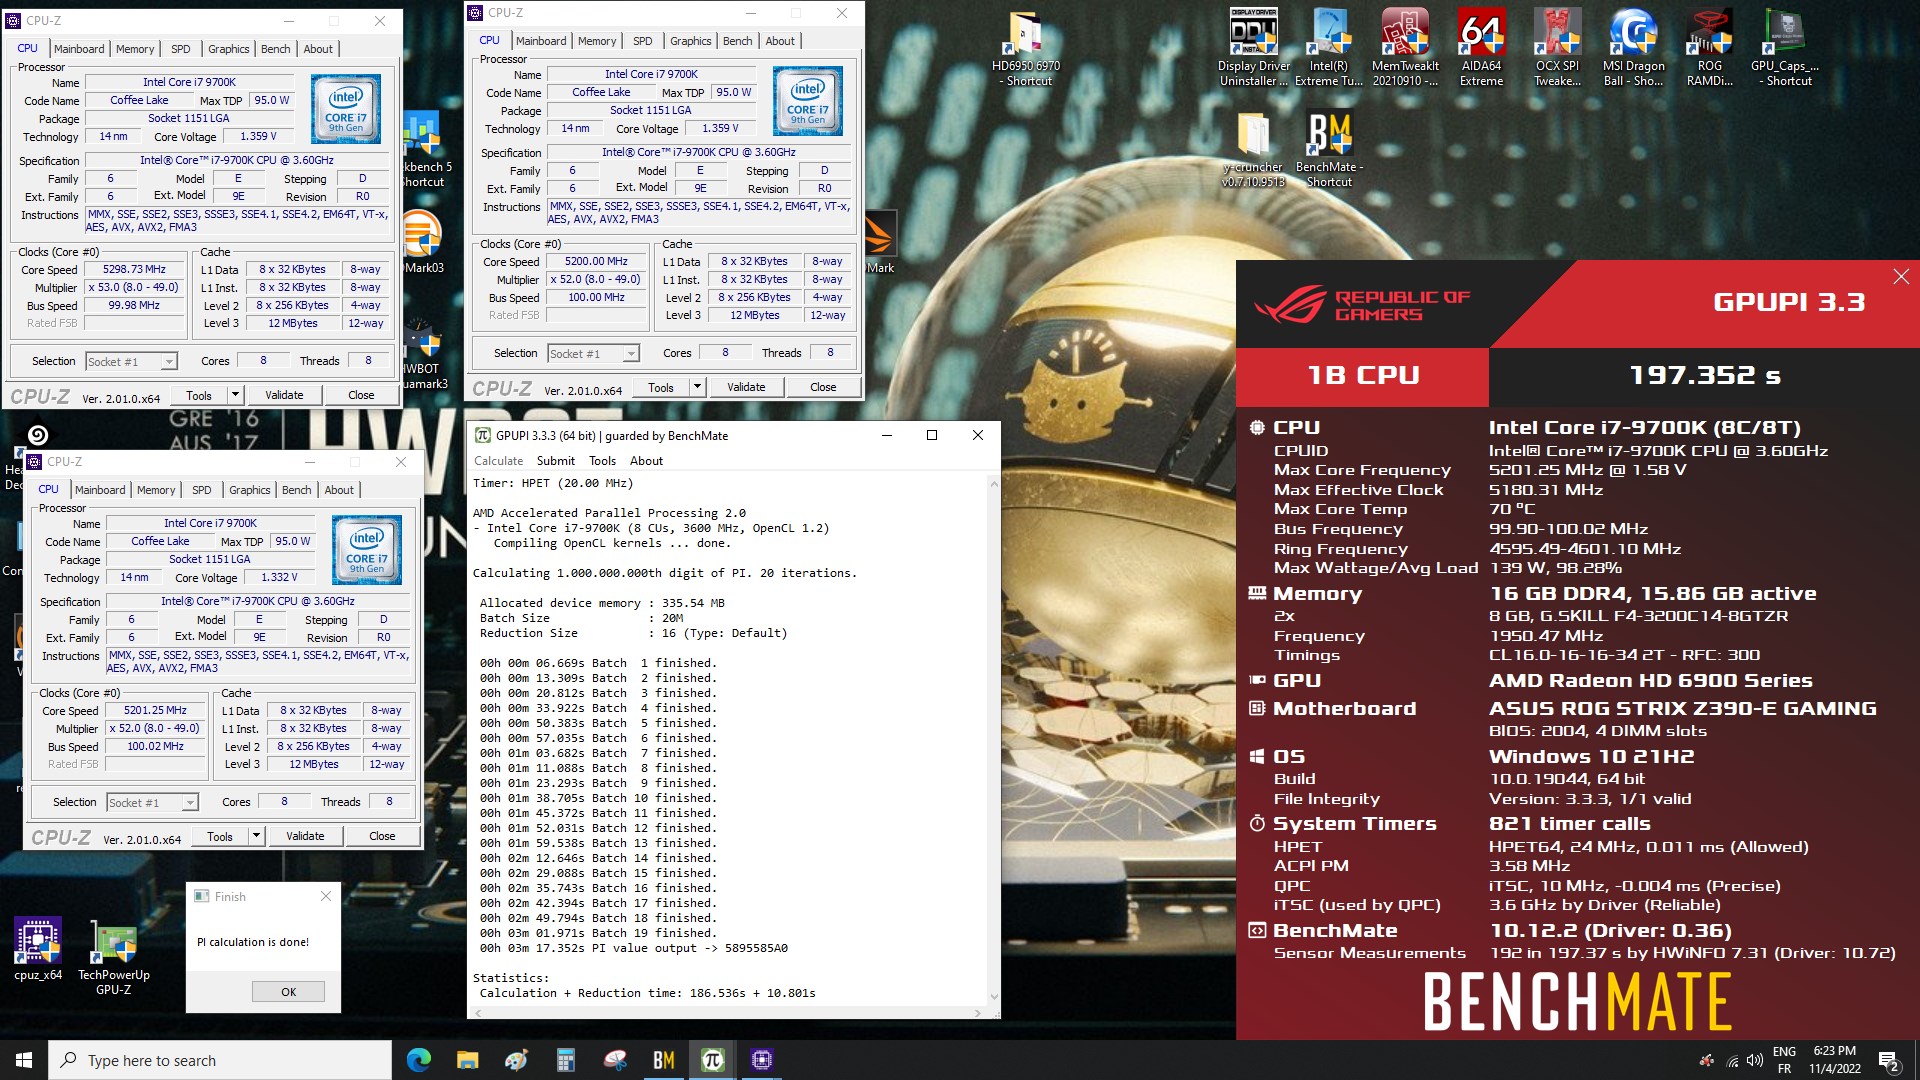1920x1080 pixels.
Task: Click Close button in top-center CPU-Z
Action: point(823,387)
